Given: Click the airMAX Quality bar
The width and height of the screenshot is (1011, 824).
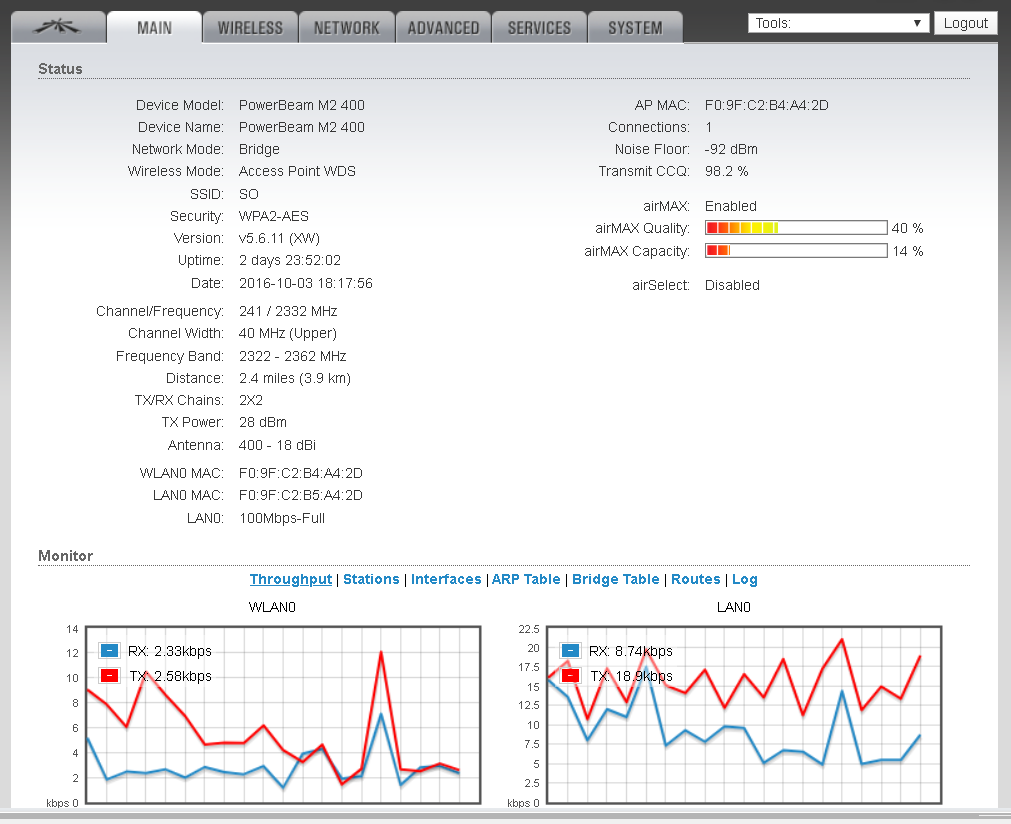Looking at the screenshot, I should pyautogui.click(x=796, y=228).
